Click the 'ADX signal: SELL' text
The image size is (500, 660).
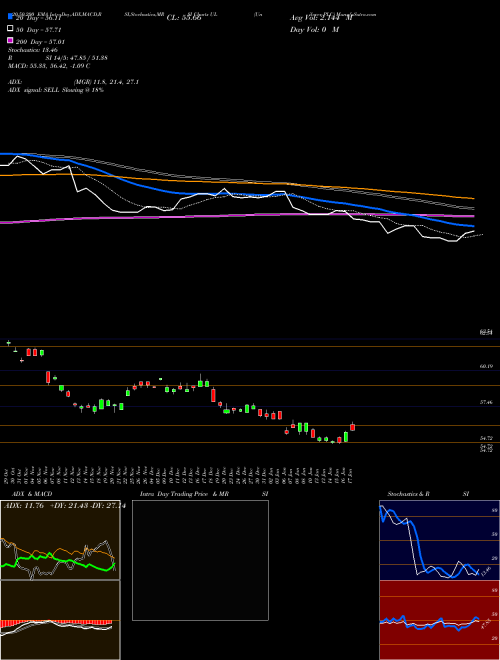[34, 90]
